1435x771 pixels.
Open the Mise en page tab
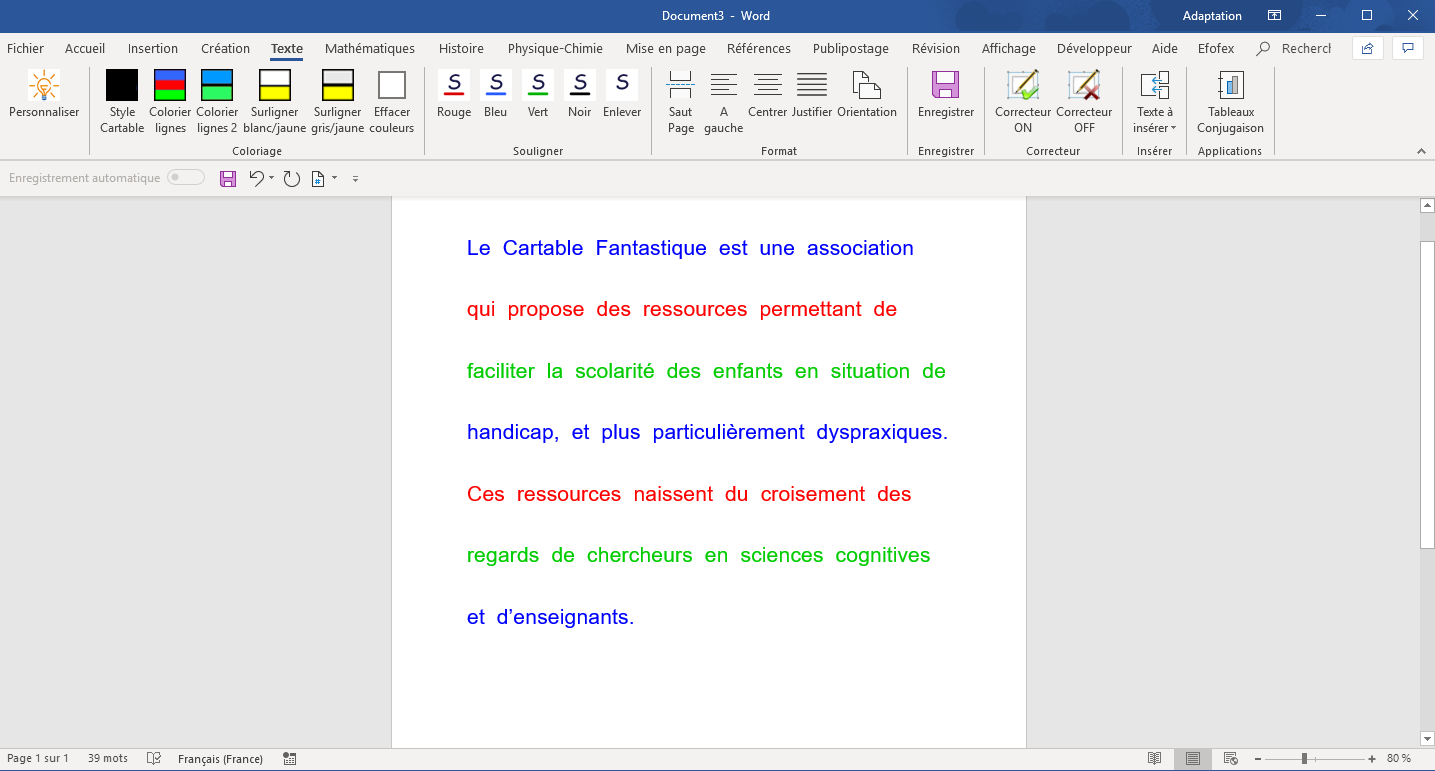666,48
